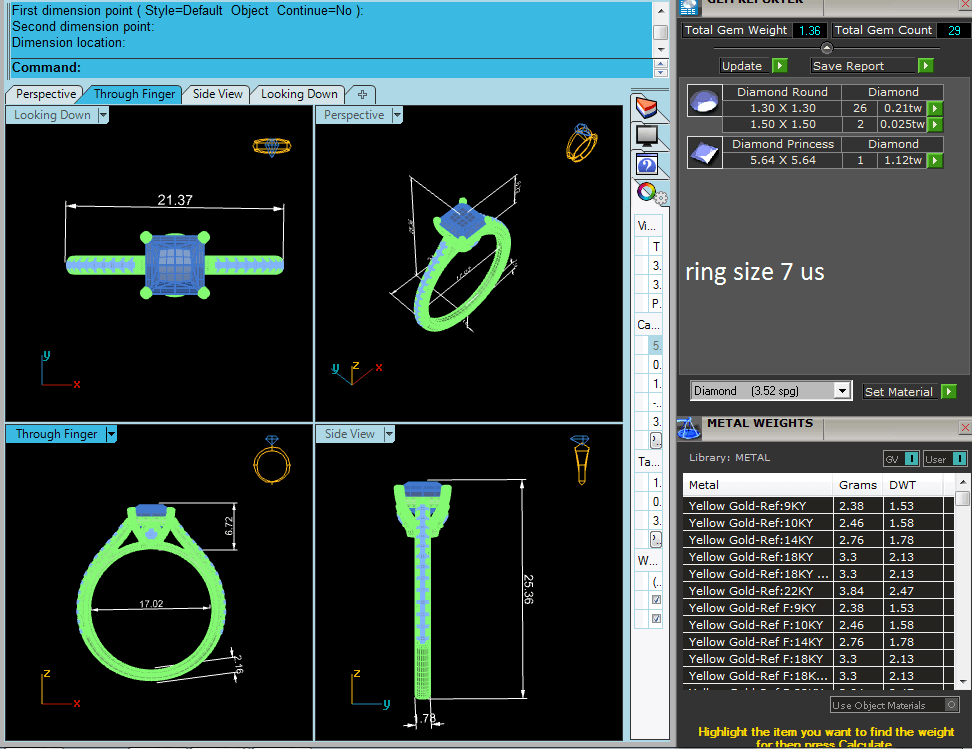Expand the Side View viewport menu
Screen dimensions: 972x752
click(389, 434)
